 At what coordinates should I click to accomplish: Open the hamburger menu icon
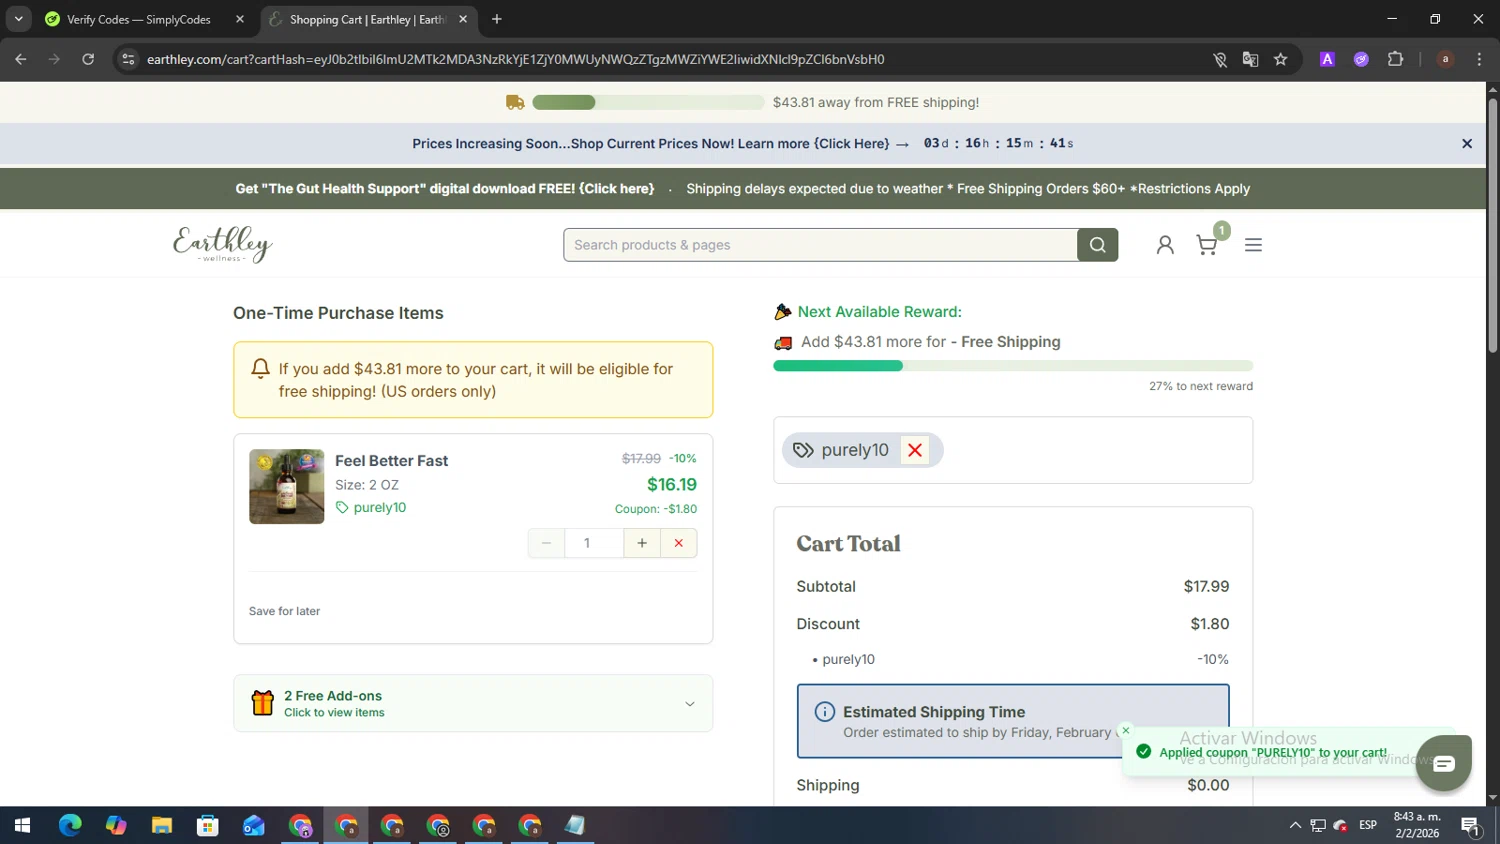coord(1253,245)
